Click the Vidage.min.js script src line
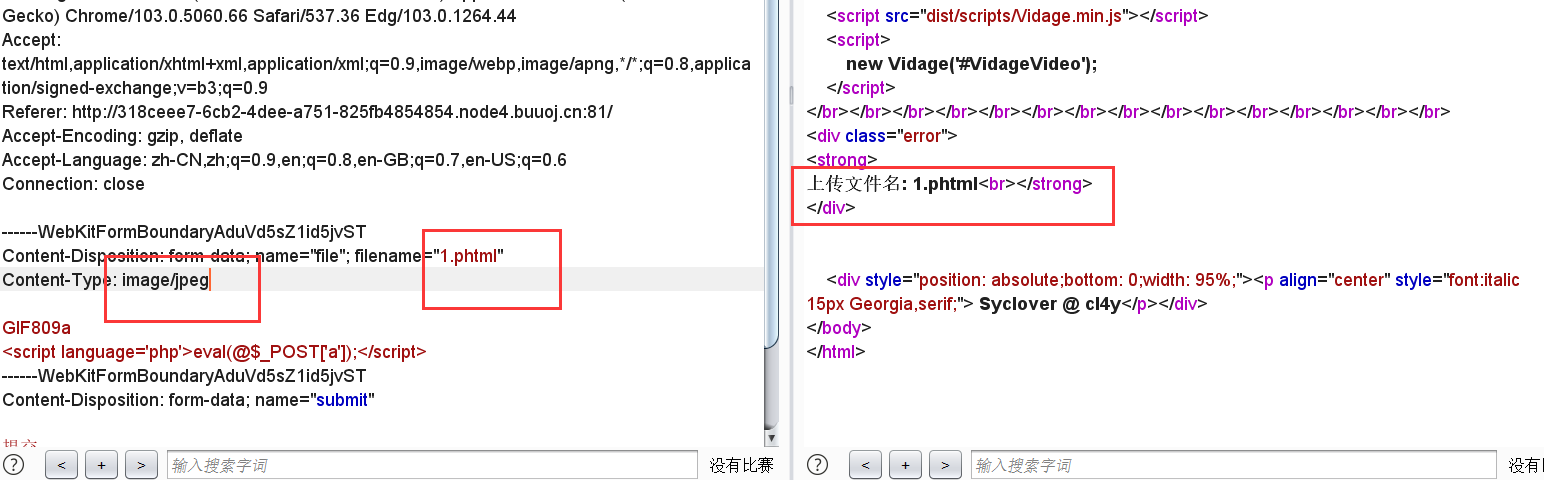 pyautogui.click(x=1017, y=16)
